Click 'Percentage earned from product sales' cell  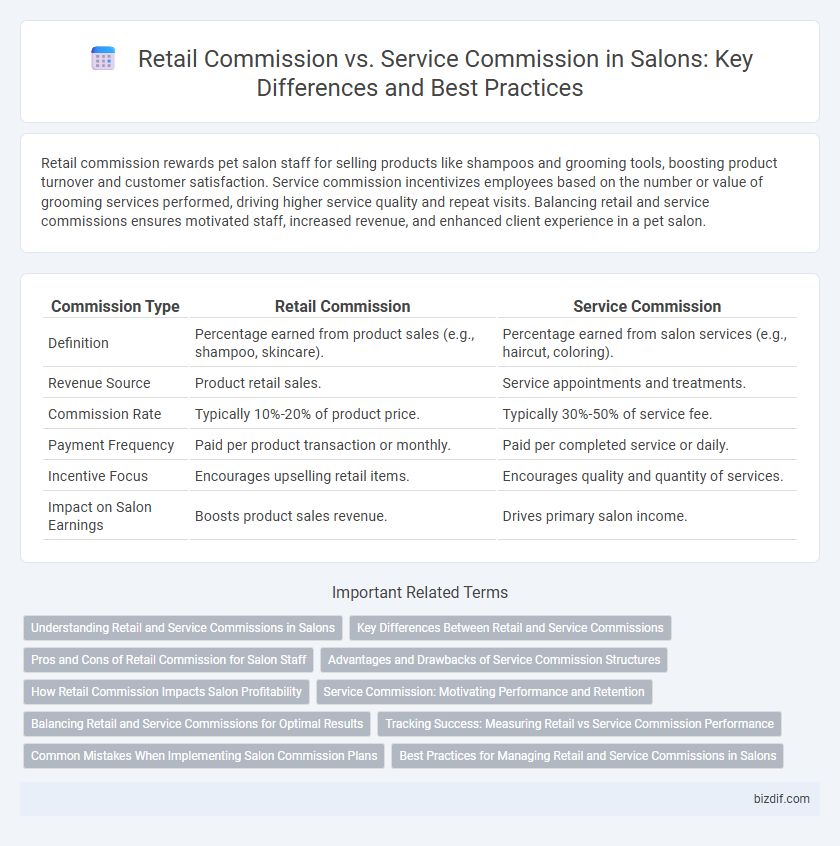click(x=343, y=343)
